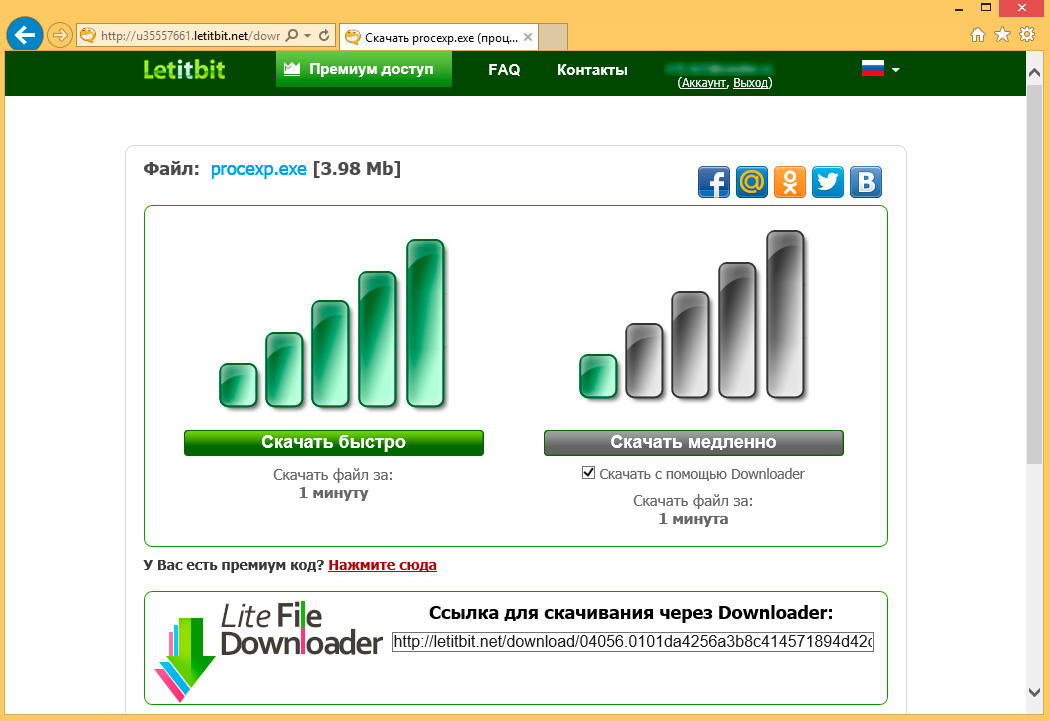The width and height of the screenshot is (1050, 721).
Task: Click the 'Скачать быстро' button
Action: point(333,443)
